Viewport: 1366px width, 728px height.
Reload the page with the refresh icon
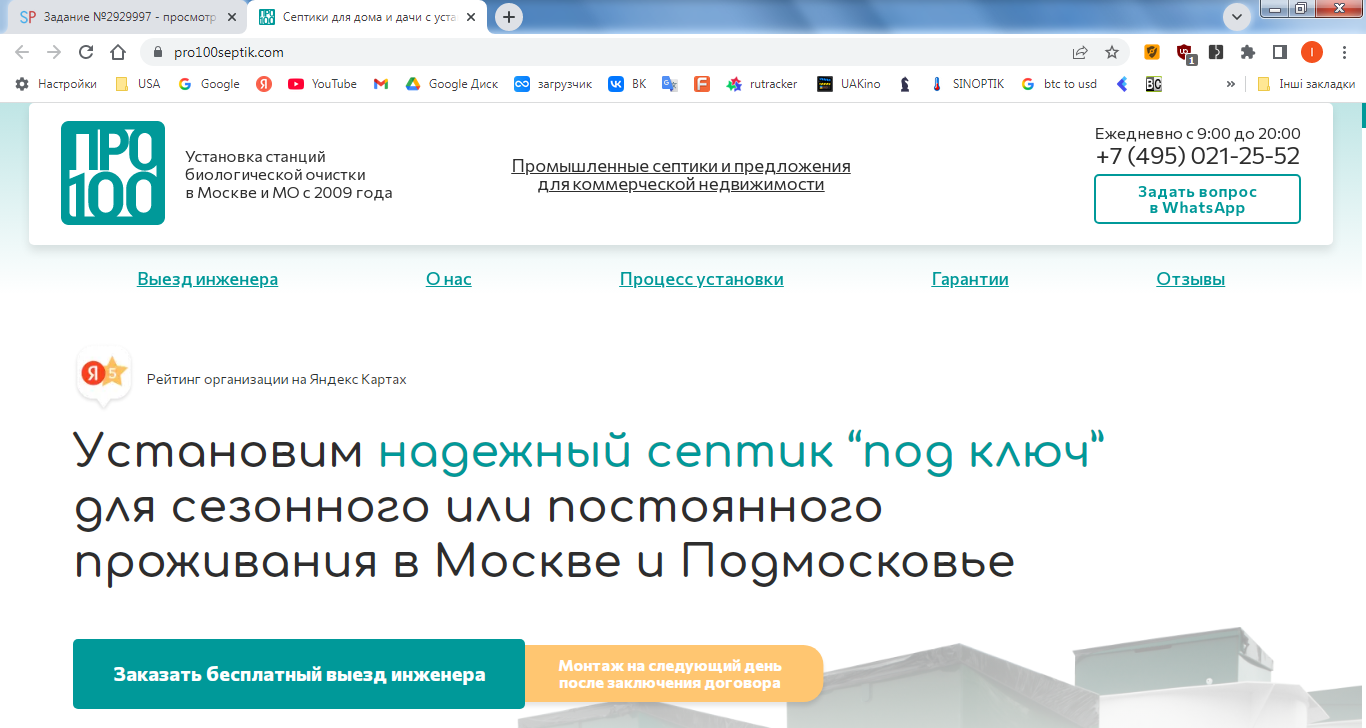86,52
